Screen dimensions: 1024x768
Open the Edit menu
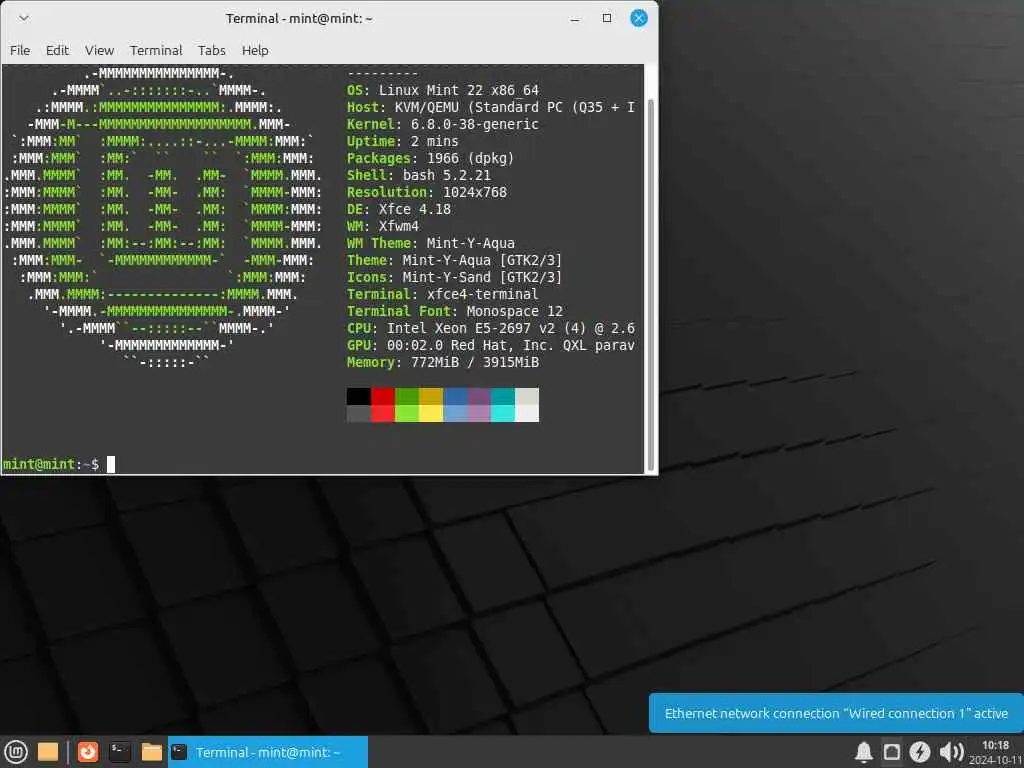pyautogui.click(x=57, y=50)
